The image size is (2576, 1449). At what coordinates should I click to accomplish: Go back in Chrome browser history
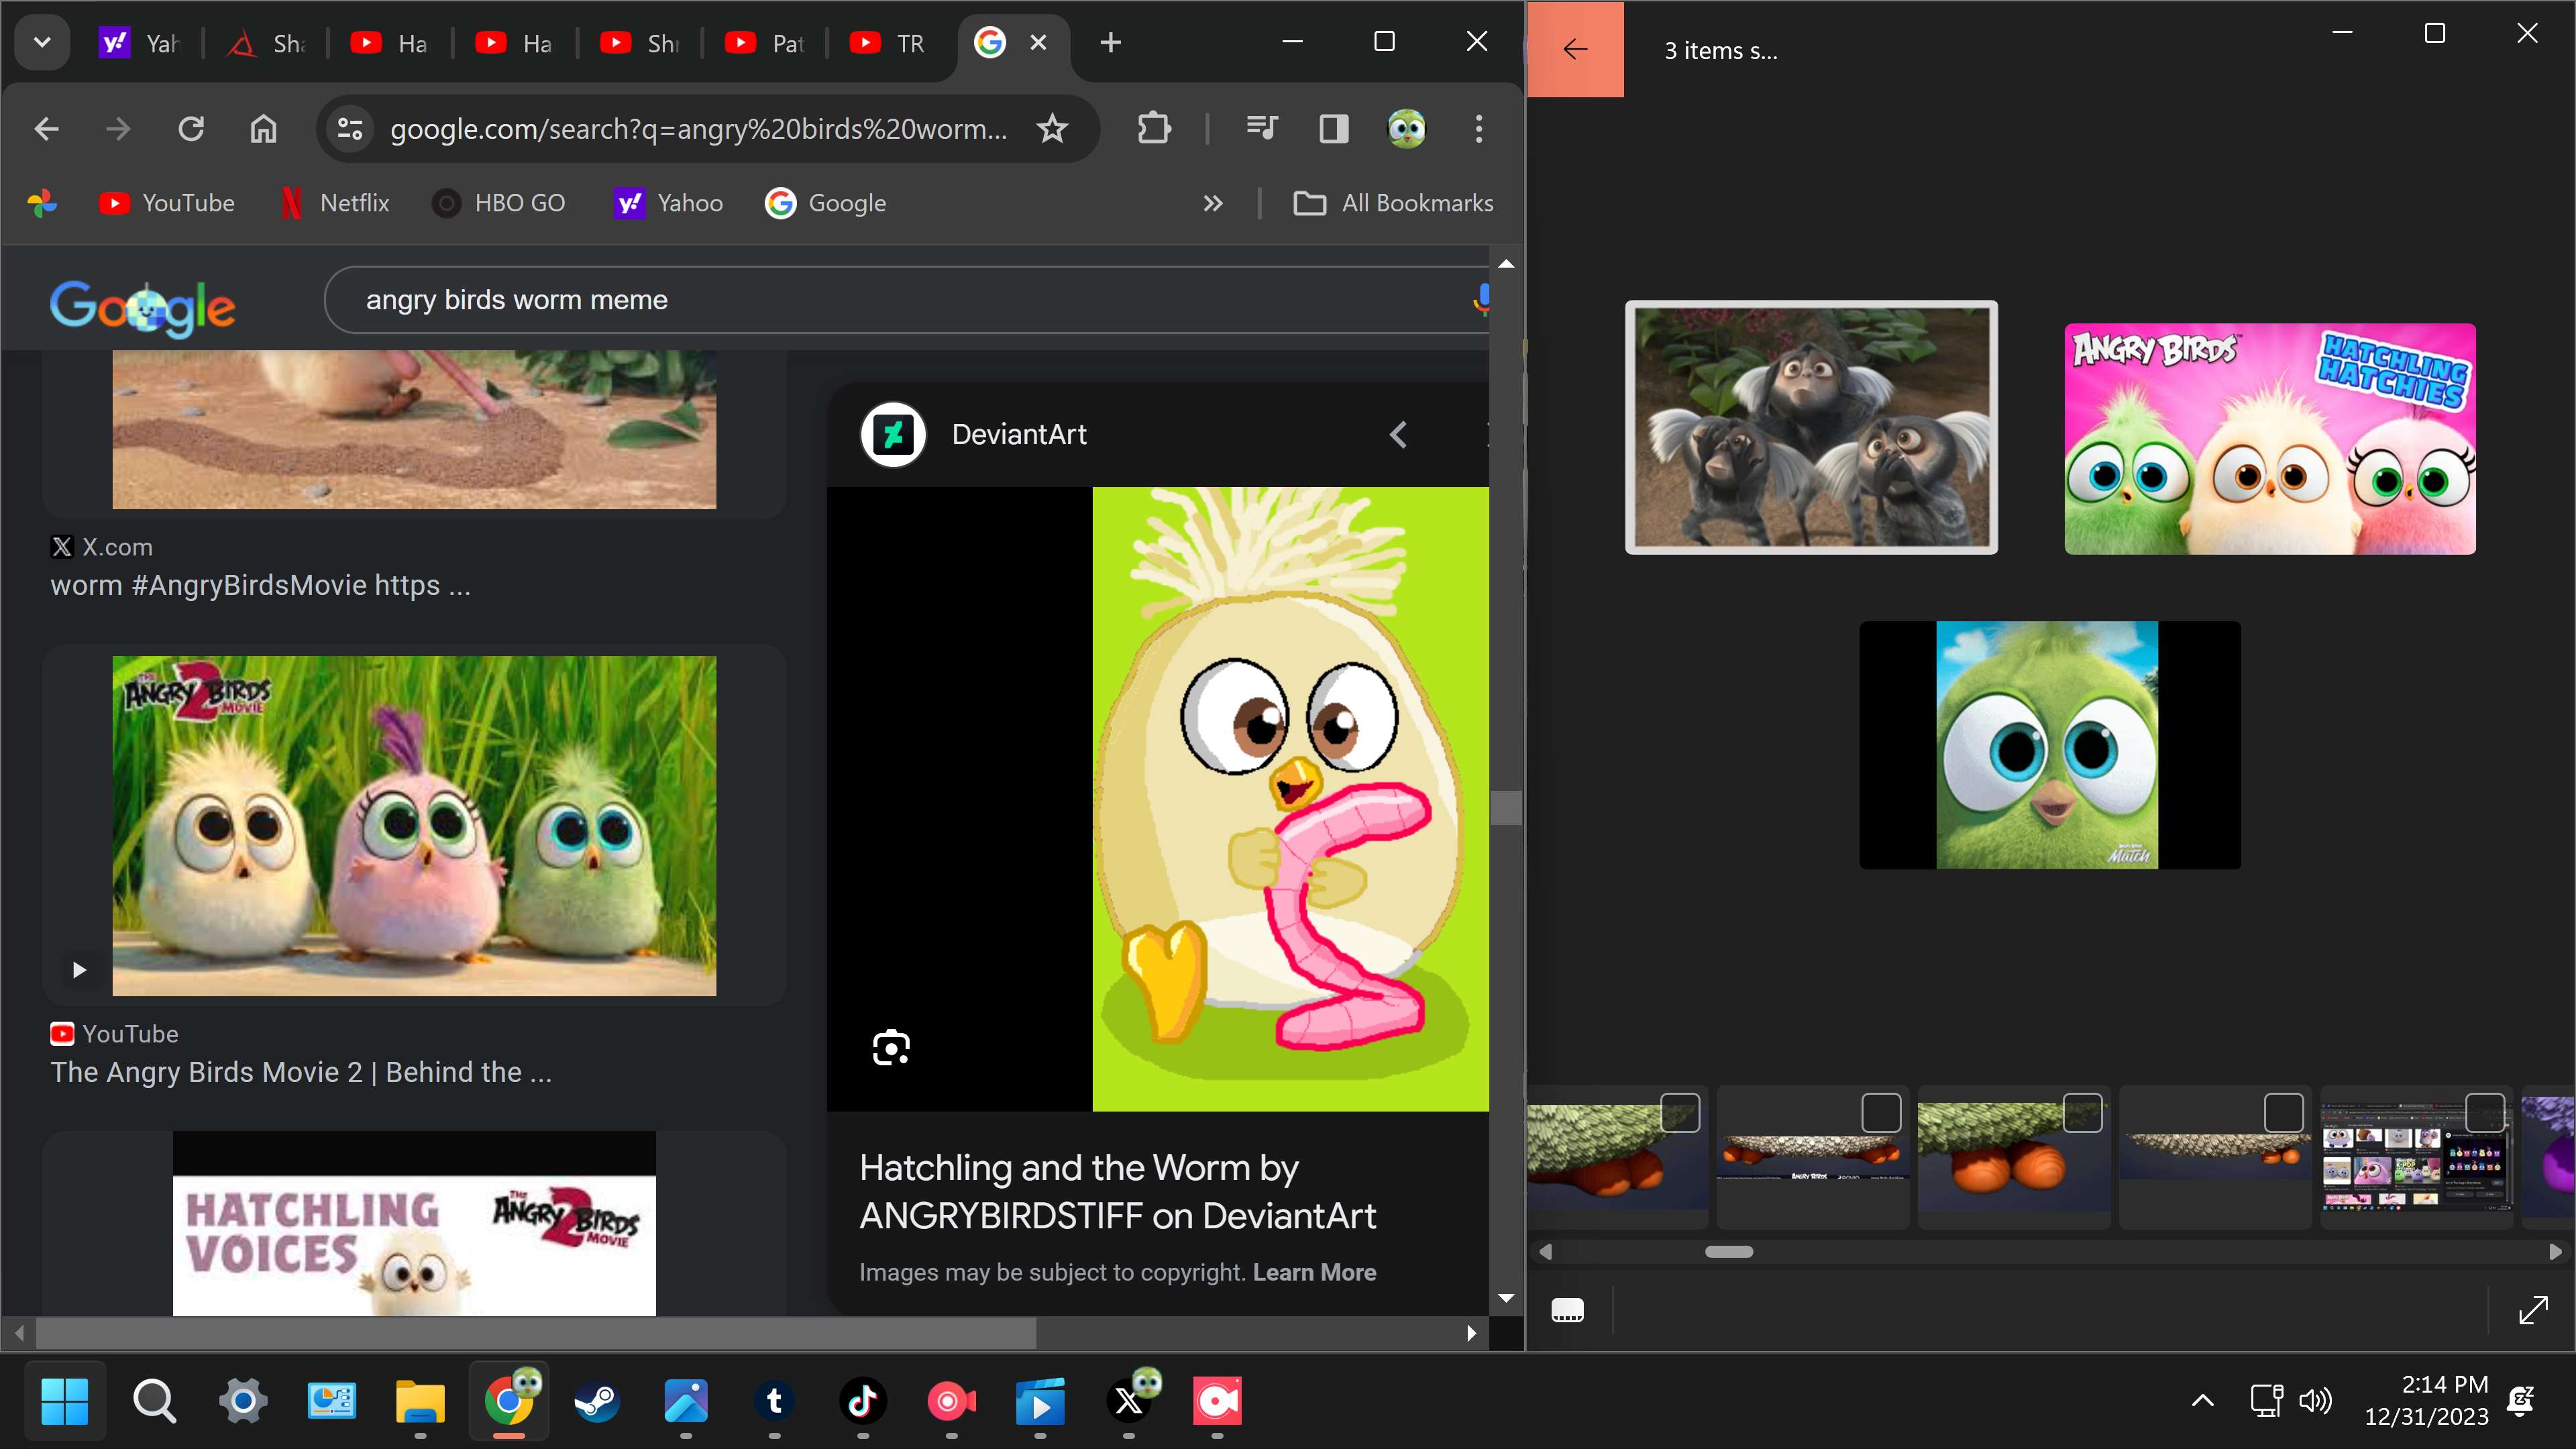coord(46,129)
